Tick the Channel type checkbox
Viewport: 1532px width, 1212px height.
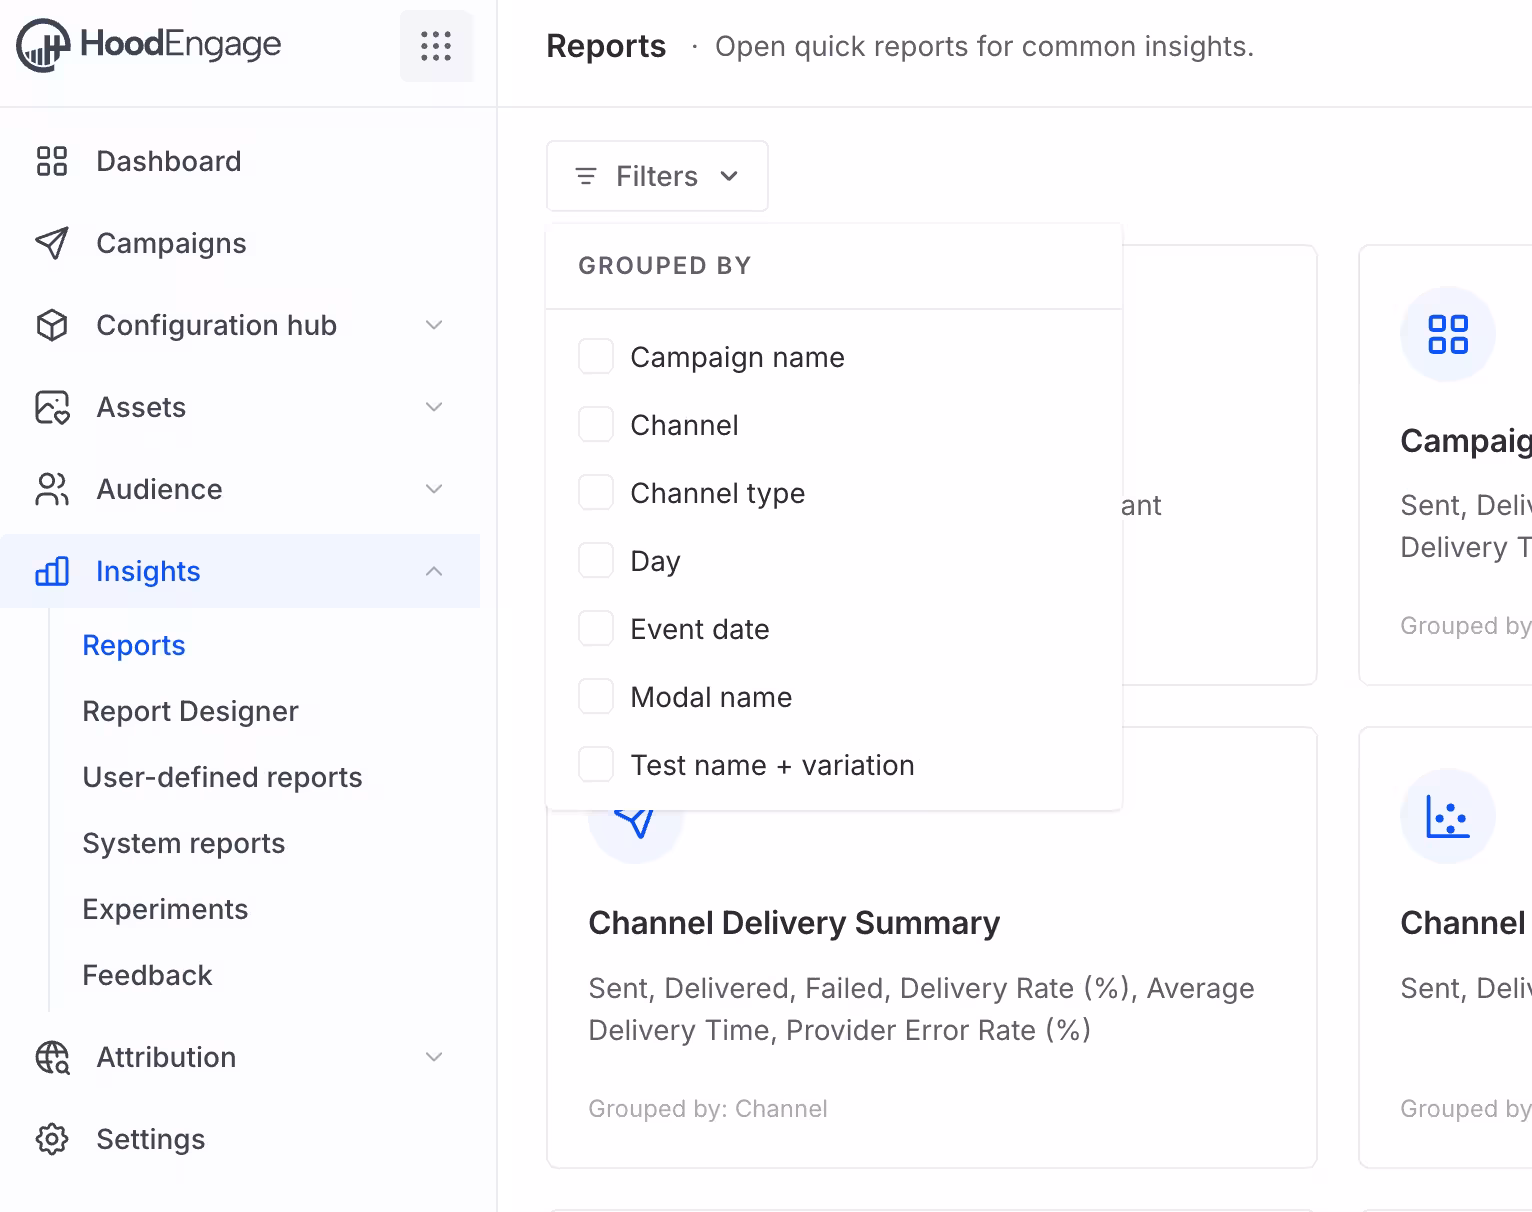point(596,493)
